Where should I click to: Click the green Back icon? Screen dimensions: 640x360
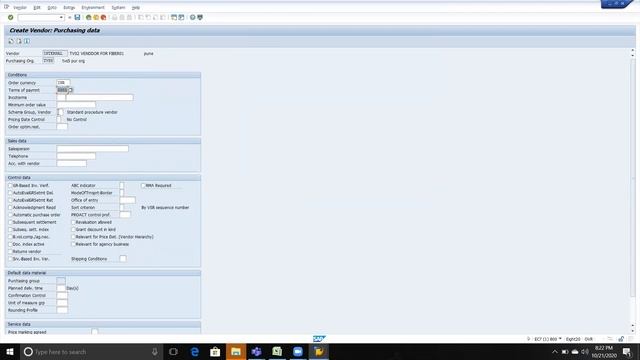(89, 18)
